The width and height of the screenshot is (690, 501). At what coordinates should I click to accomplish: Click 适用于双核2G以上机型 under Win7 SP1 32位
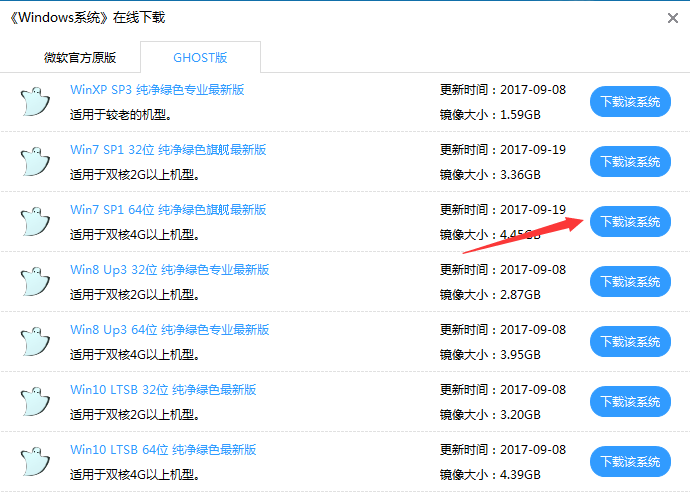[135, 175]
